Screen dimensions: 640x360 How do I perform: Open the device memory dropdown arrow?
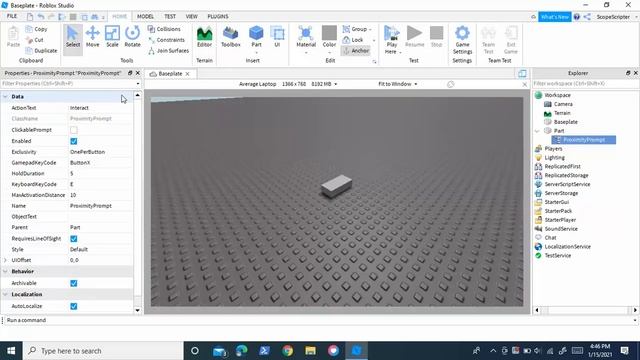(336, 84)
